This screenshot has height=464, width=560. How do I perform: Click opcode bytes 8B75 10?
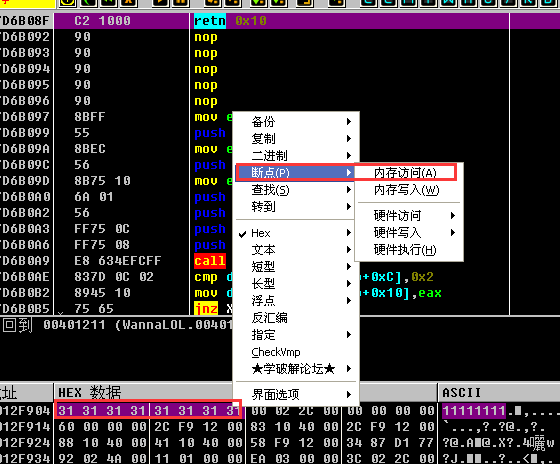[102, 181]
